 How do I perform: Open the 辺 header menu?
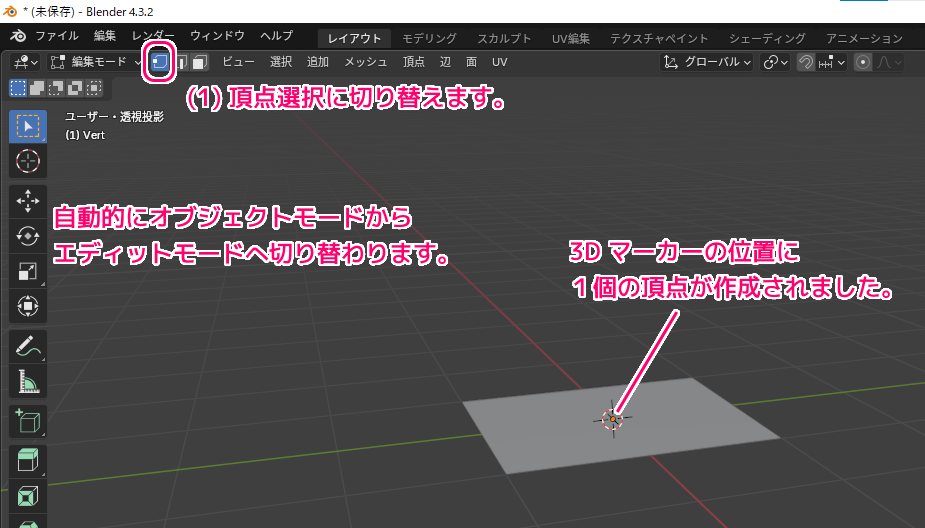pyautogui.click(x=445, y=62)
